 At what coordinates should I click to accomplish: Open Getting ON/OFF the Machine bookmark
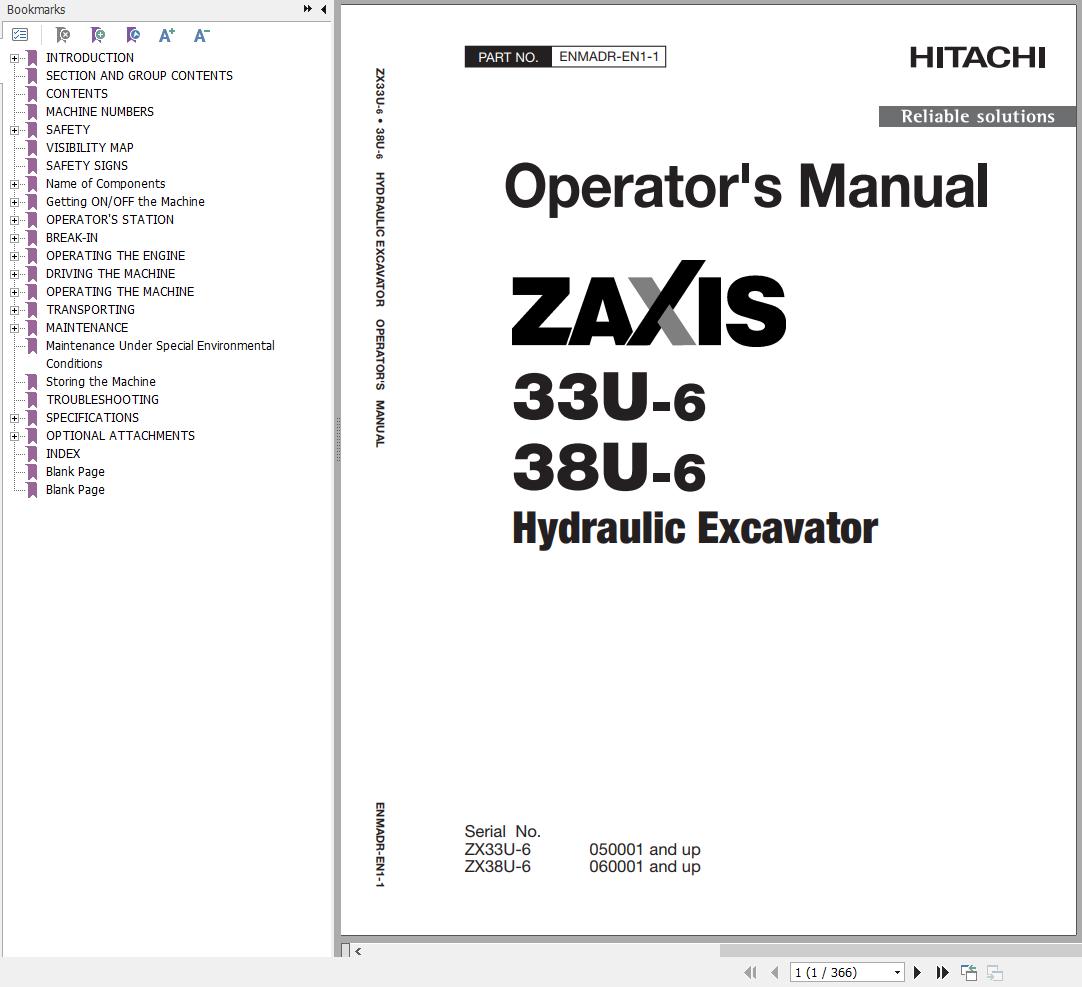125,202
